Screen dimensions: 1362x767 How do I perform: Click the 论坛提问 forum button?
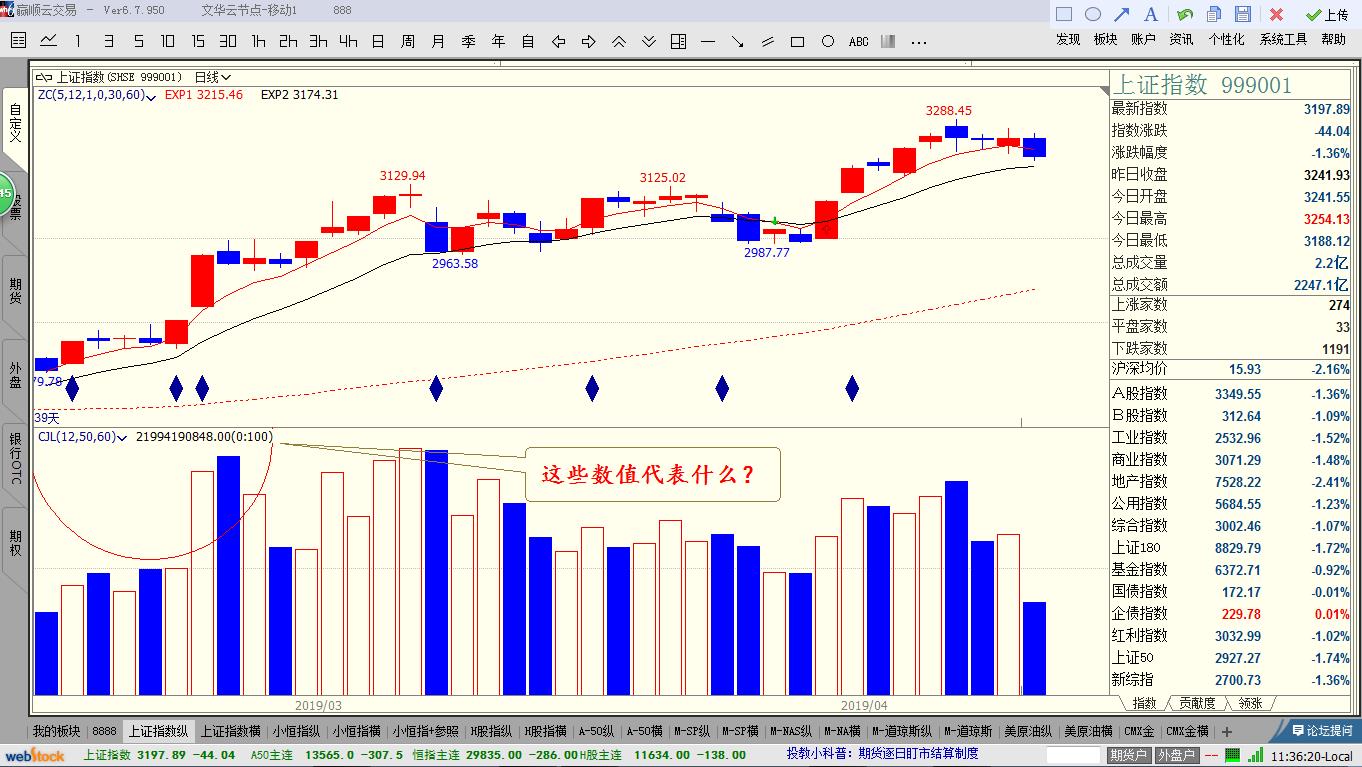(1320, 731)
